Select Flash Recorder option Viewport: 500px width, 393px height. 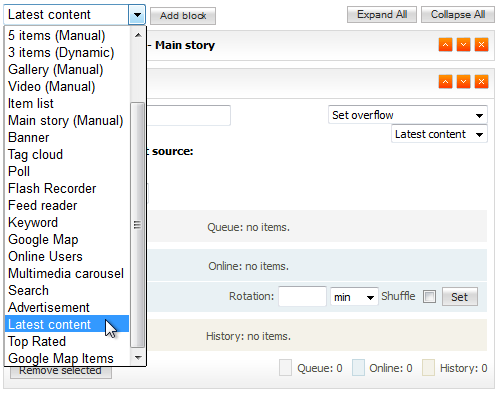coord(67,188)
